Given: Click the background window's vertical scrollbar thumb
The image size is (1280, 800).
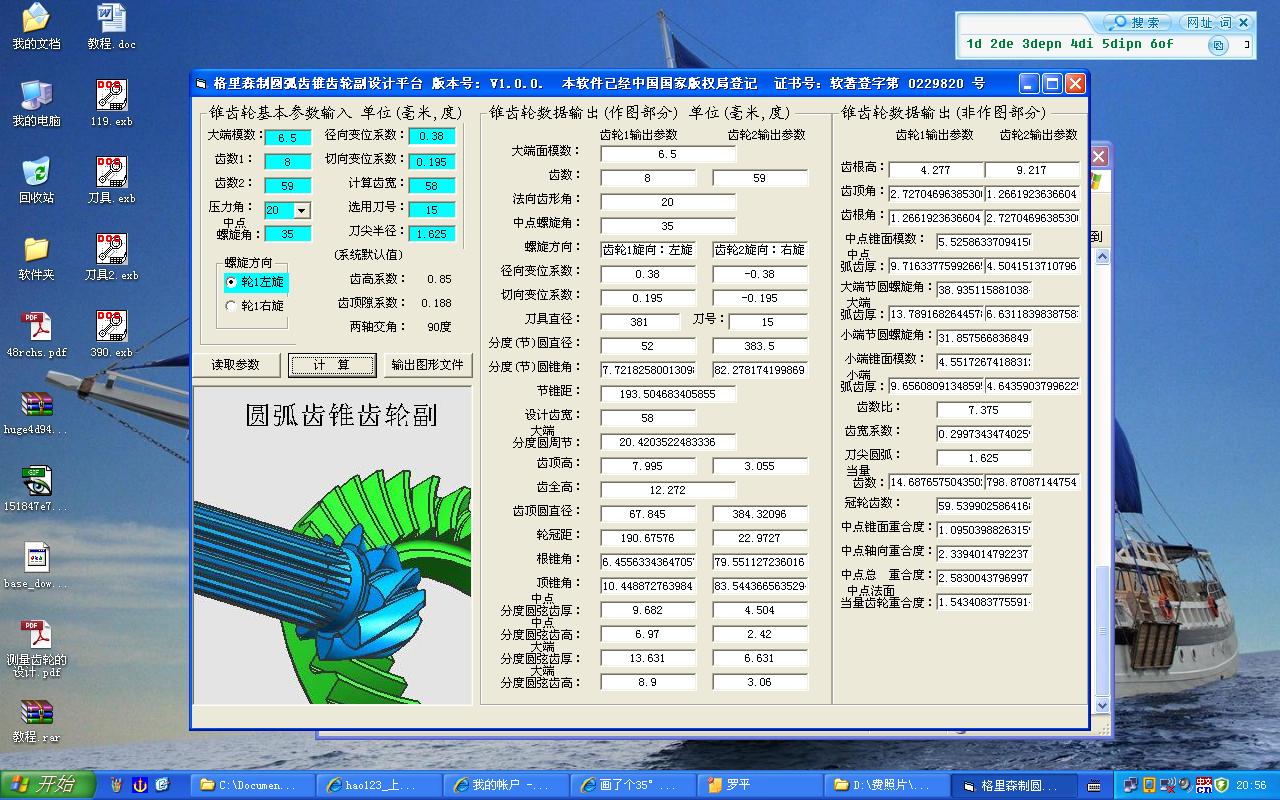Looking at the screenshot, I should 1102,632.
